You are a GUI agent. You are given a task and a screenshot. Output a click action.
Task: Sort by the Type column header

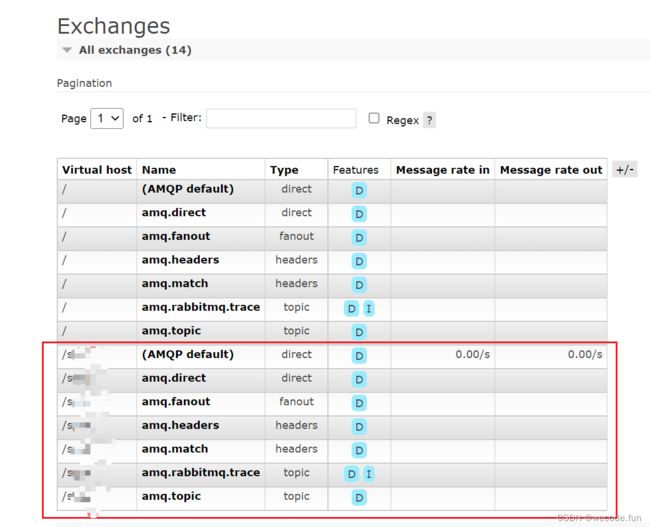(x=284, y=170)
